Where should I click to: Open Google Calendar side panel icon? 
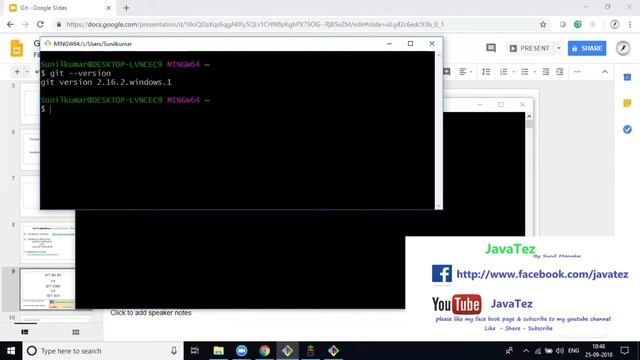627,77
